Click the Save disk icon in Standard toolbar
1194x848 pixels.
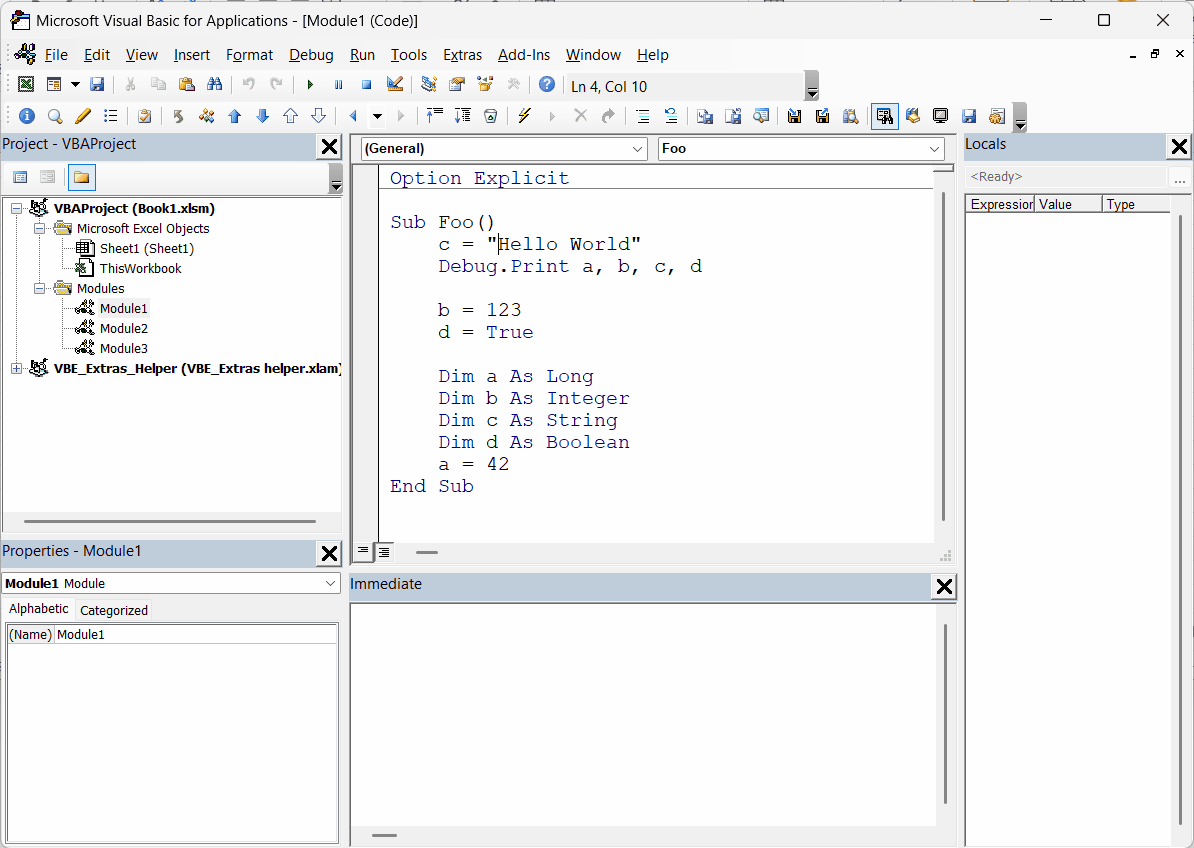pos(97,84)
